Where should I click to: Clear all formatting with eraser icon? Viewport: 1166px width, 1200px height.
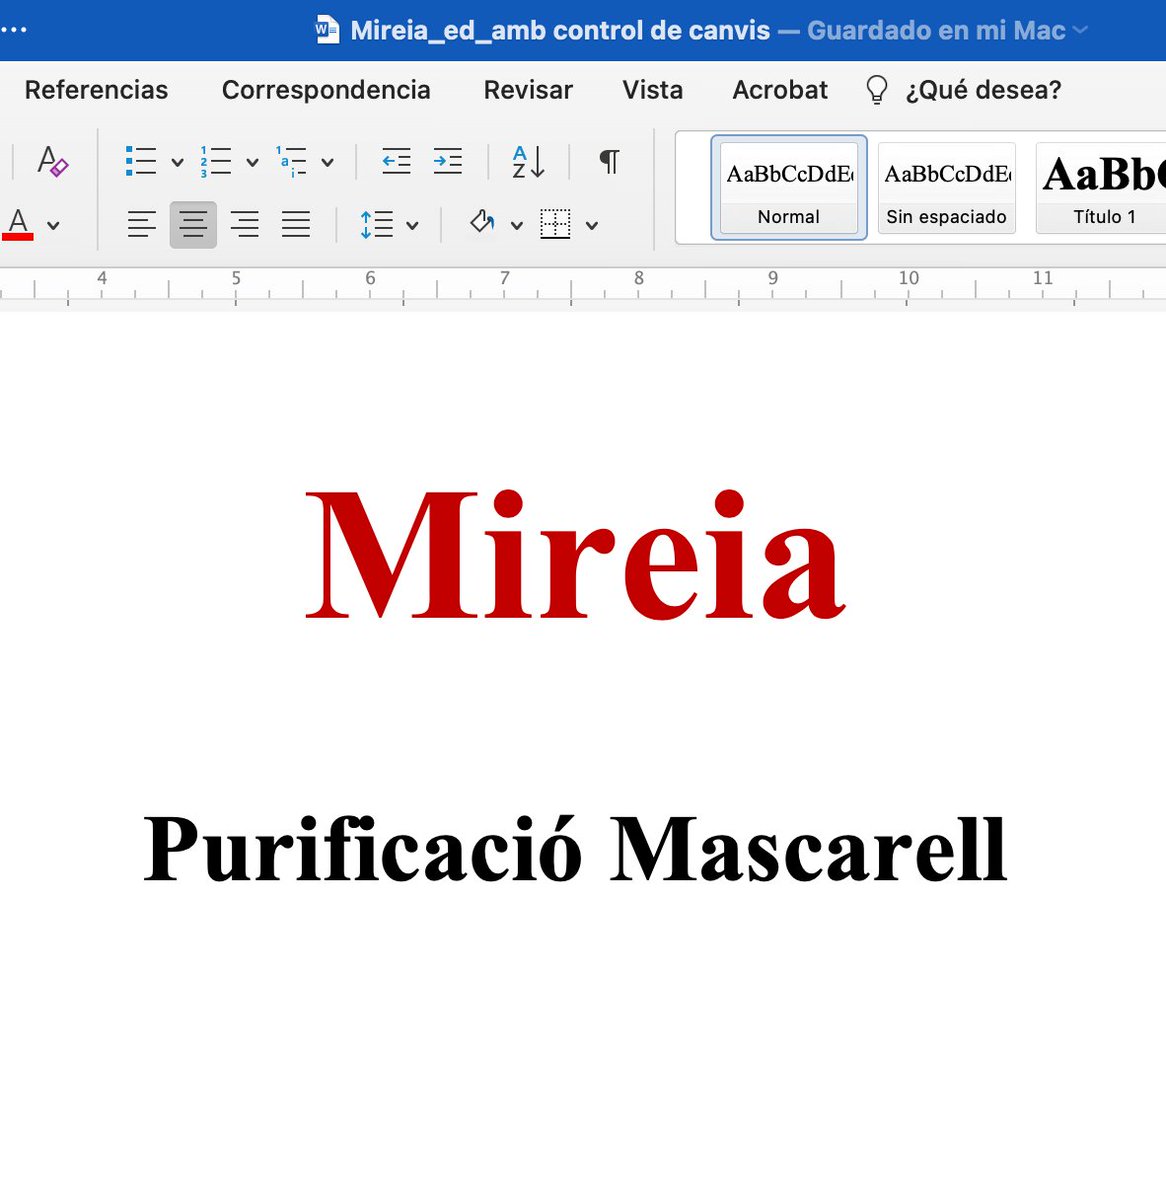coord(52,161)
